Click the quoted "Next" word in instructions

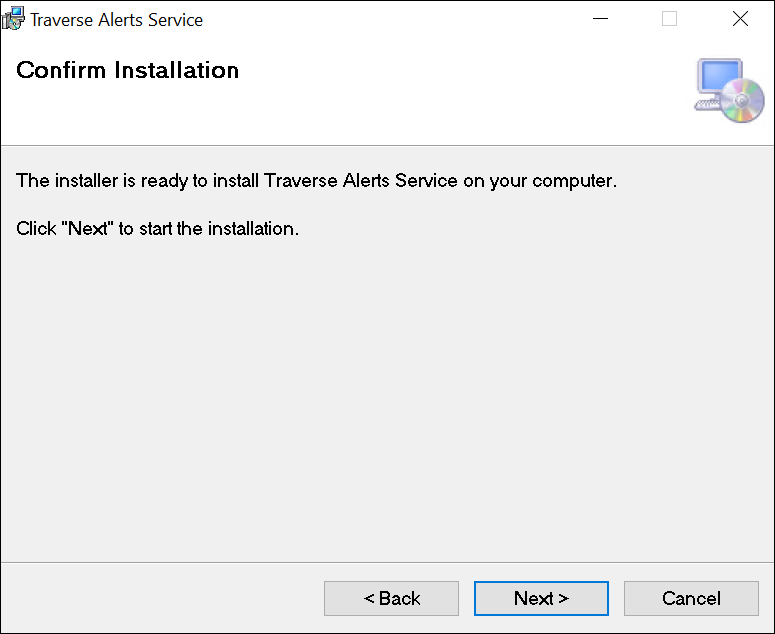pos(87,229)
